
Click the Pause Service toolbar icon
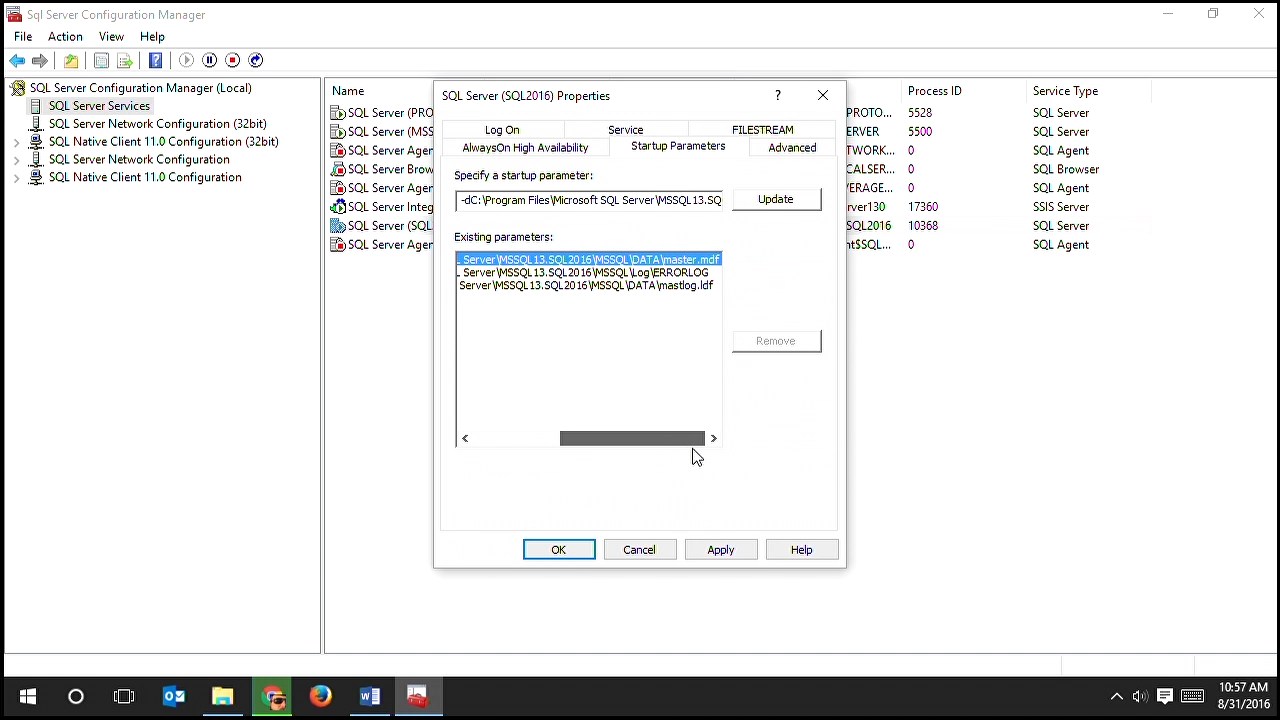click(209, 61)
